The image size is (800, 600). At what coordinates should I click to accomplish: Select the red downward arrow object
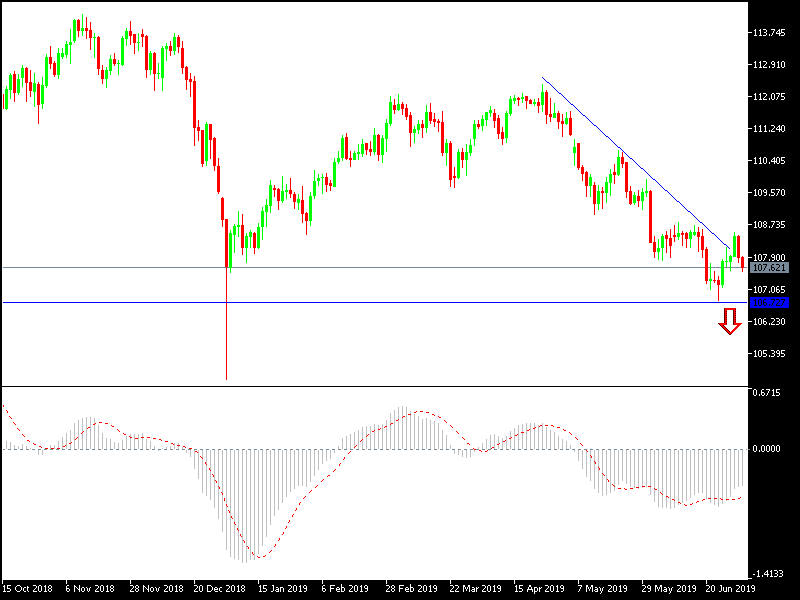coord(728,322)
